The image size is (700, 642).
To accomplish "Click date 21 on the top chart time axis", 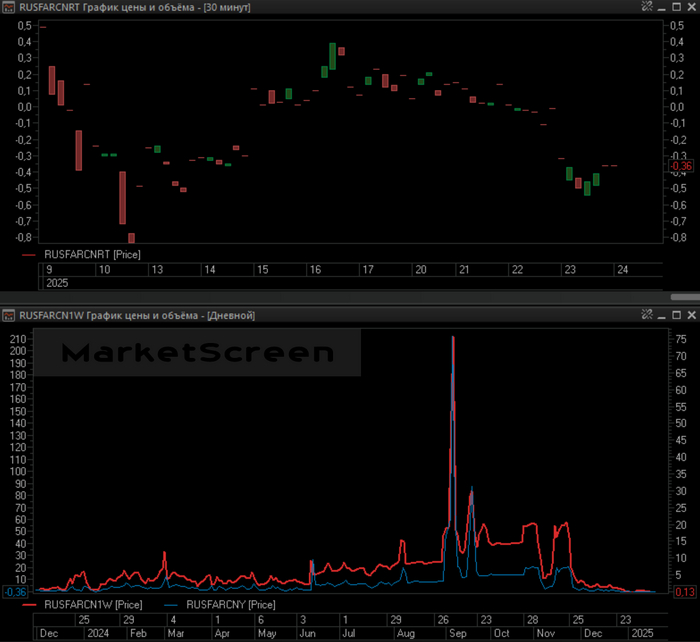I will 464,270.
